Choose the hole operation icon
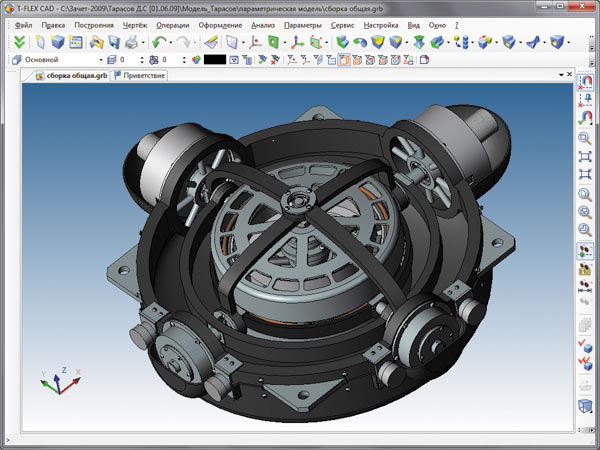 pos(557,42)
